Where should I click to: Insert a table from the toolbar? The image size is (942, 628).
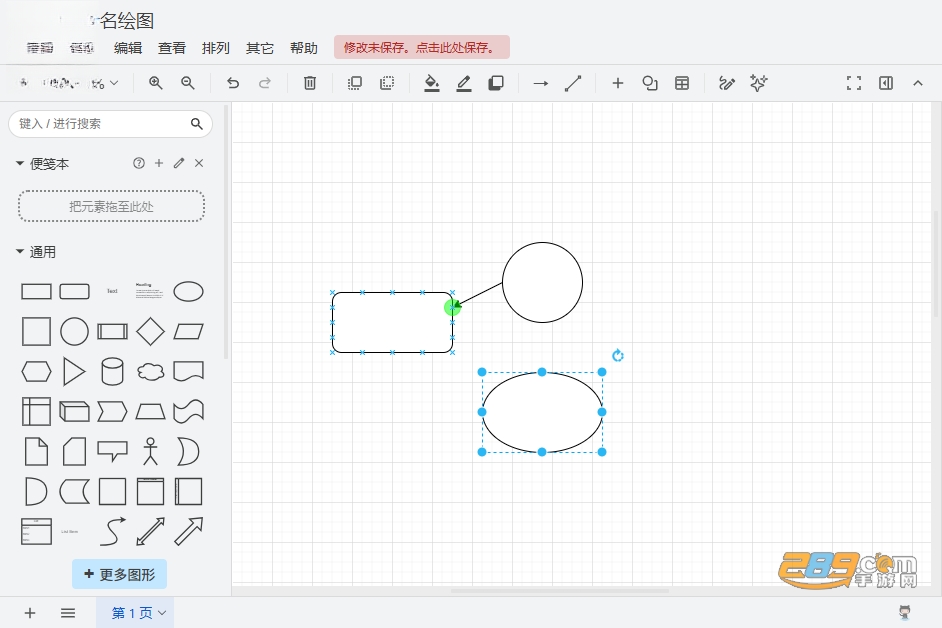coord(682,83)
